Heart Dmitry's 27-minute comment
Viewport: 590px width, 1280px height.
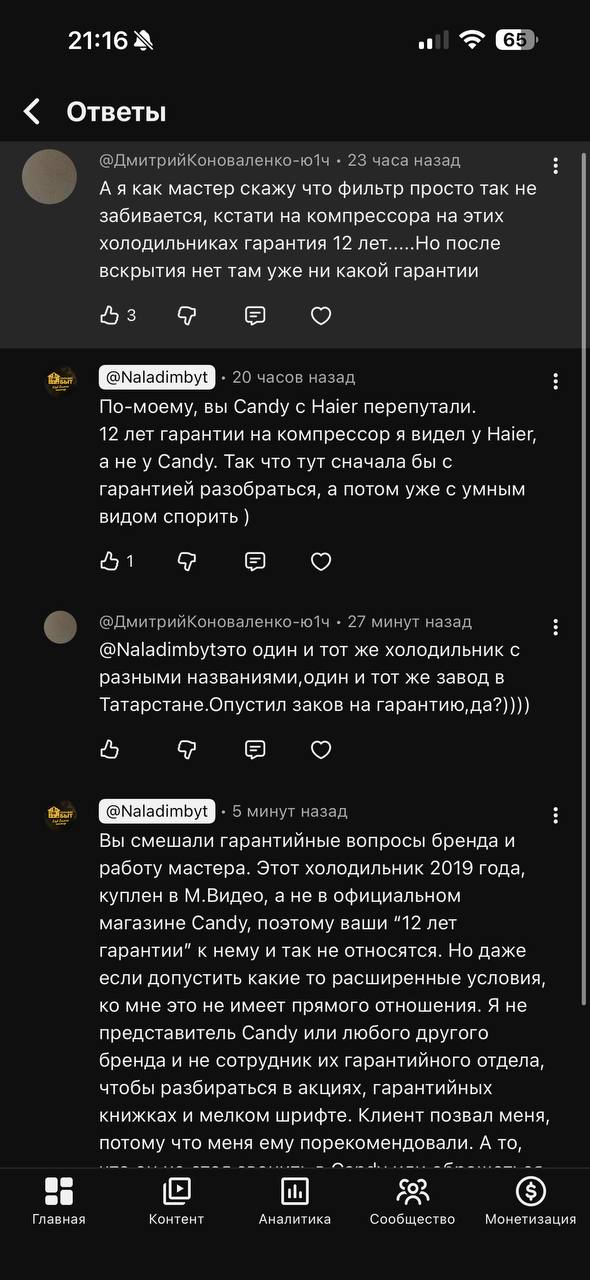coord(320,749)
